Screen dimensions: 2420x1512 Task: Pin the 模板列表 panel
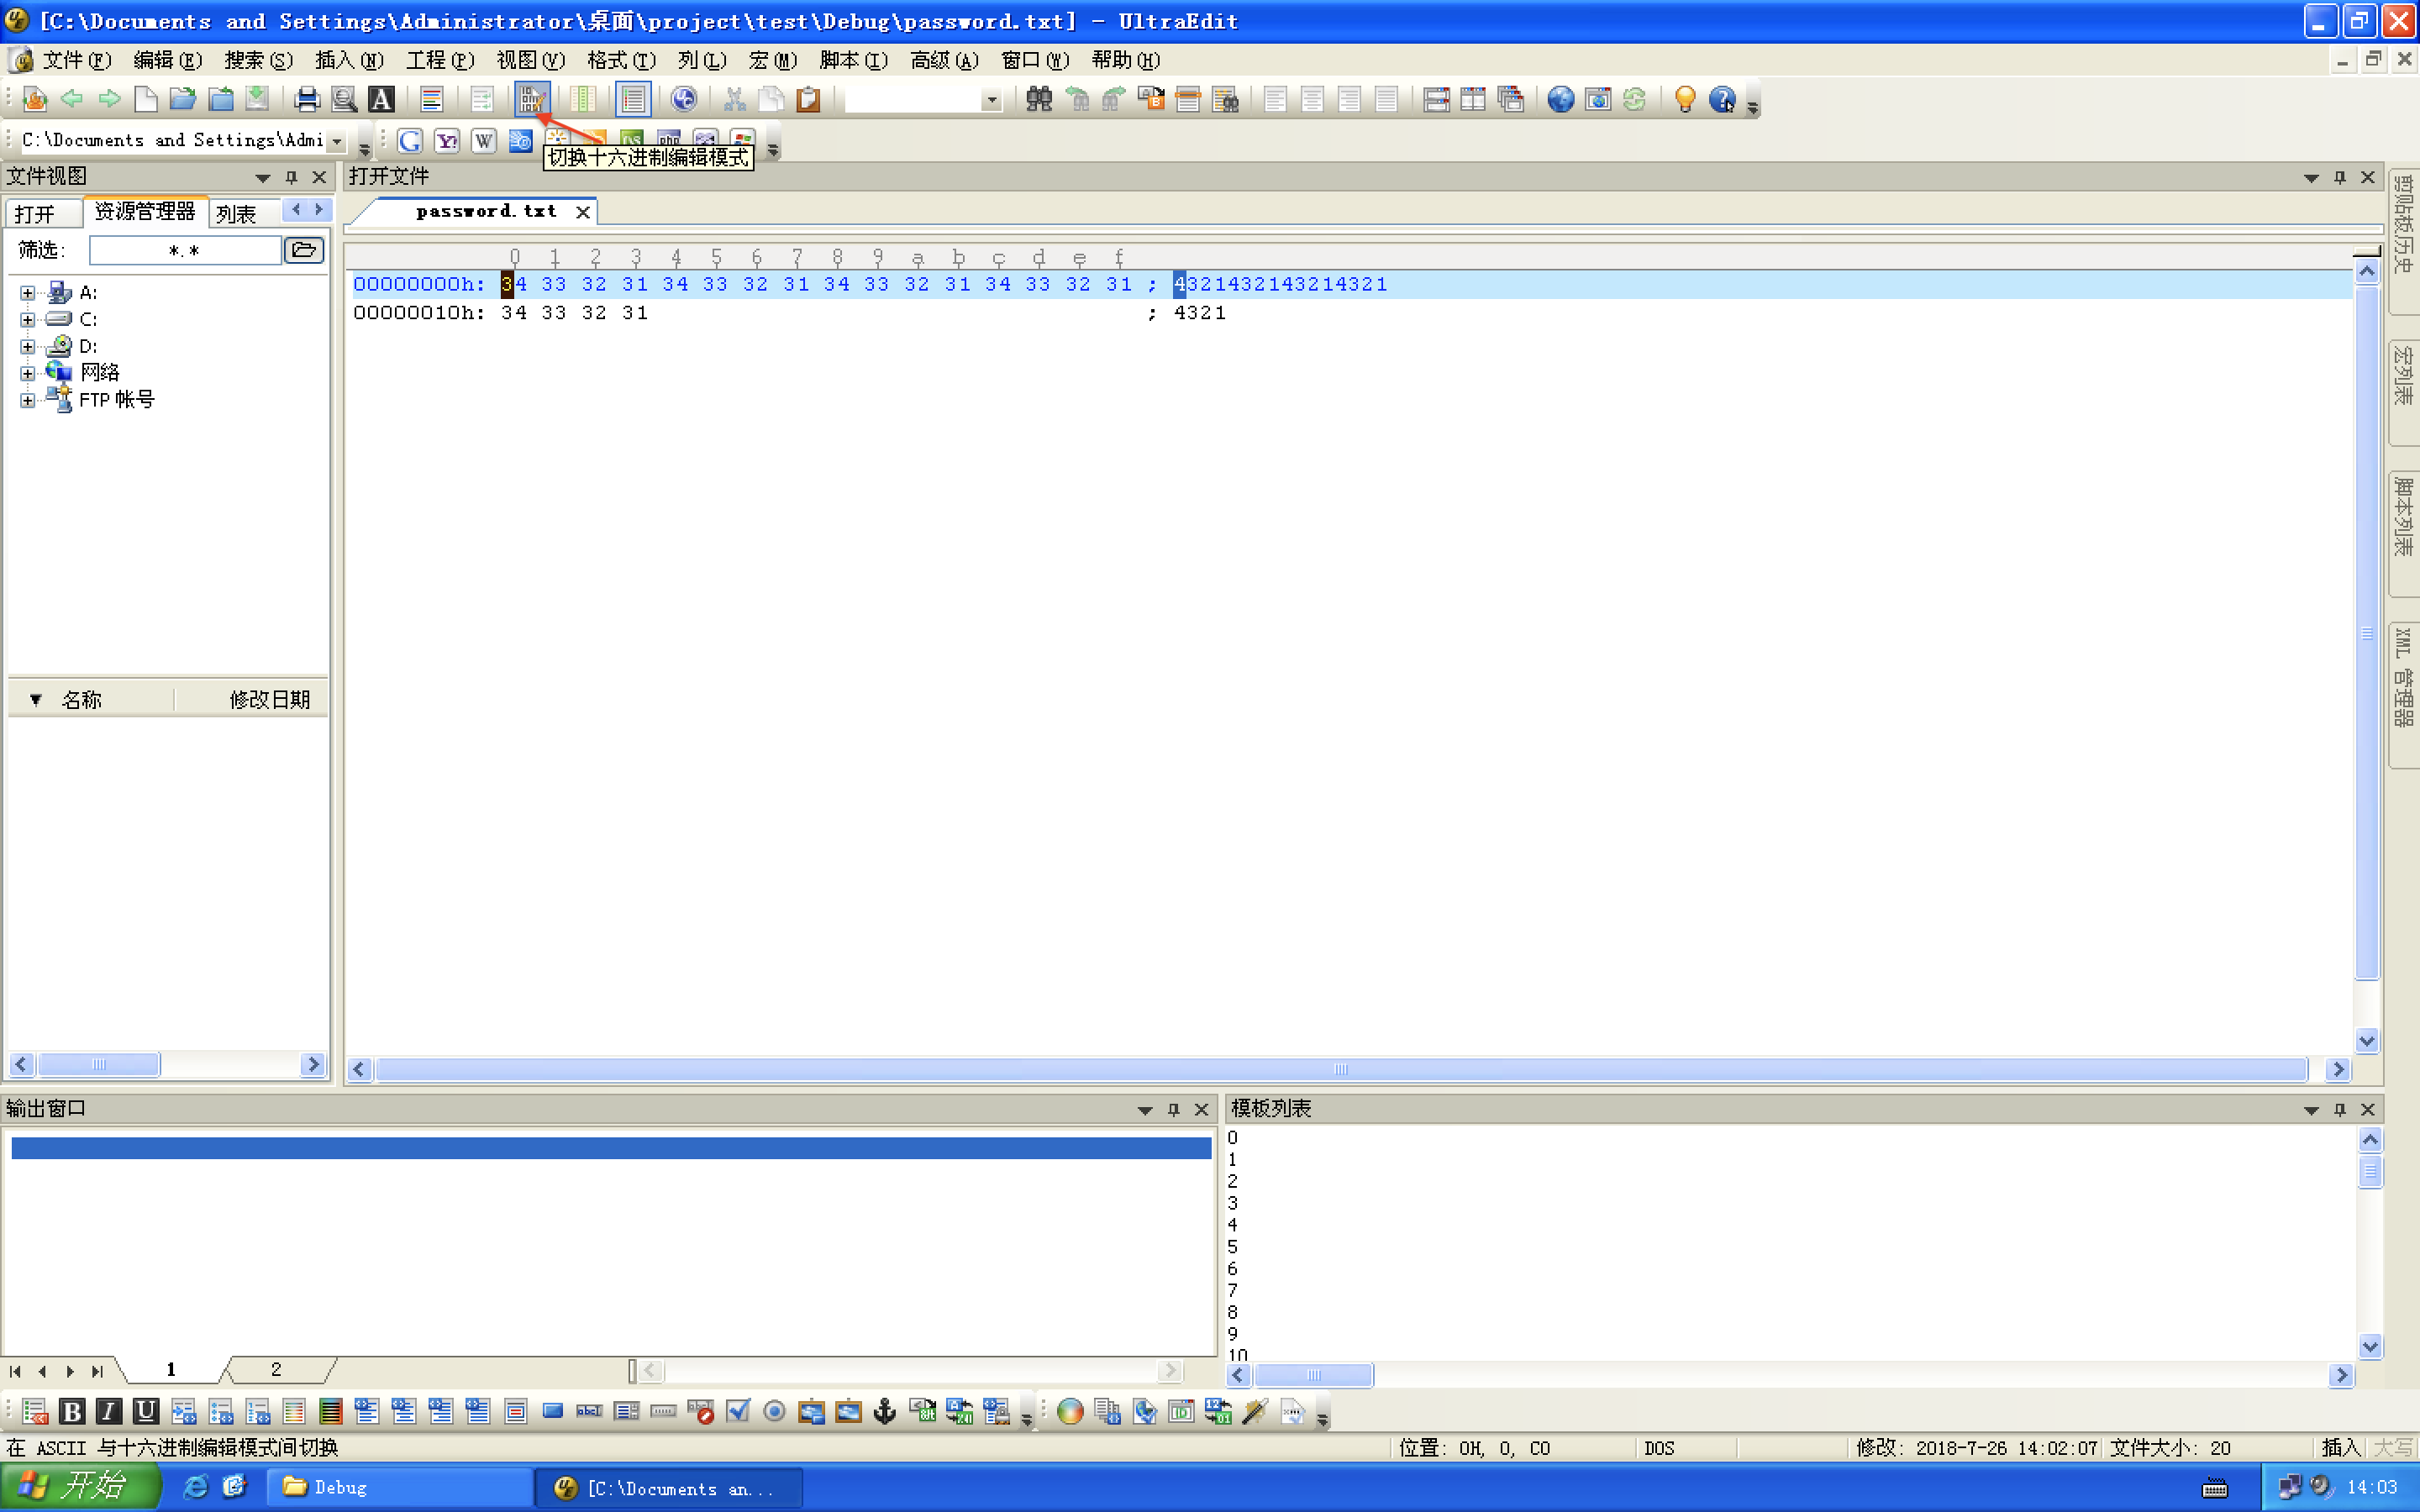point(2339,1110)
